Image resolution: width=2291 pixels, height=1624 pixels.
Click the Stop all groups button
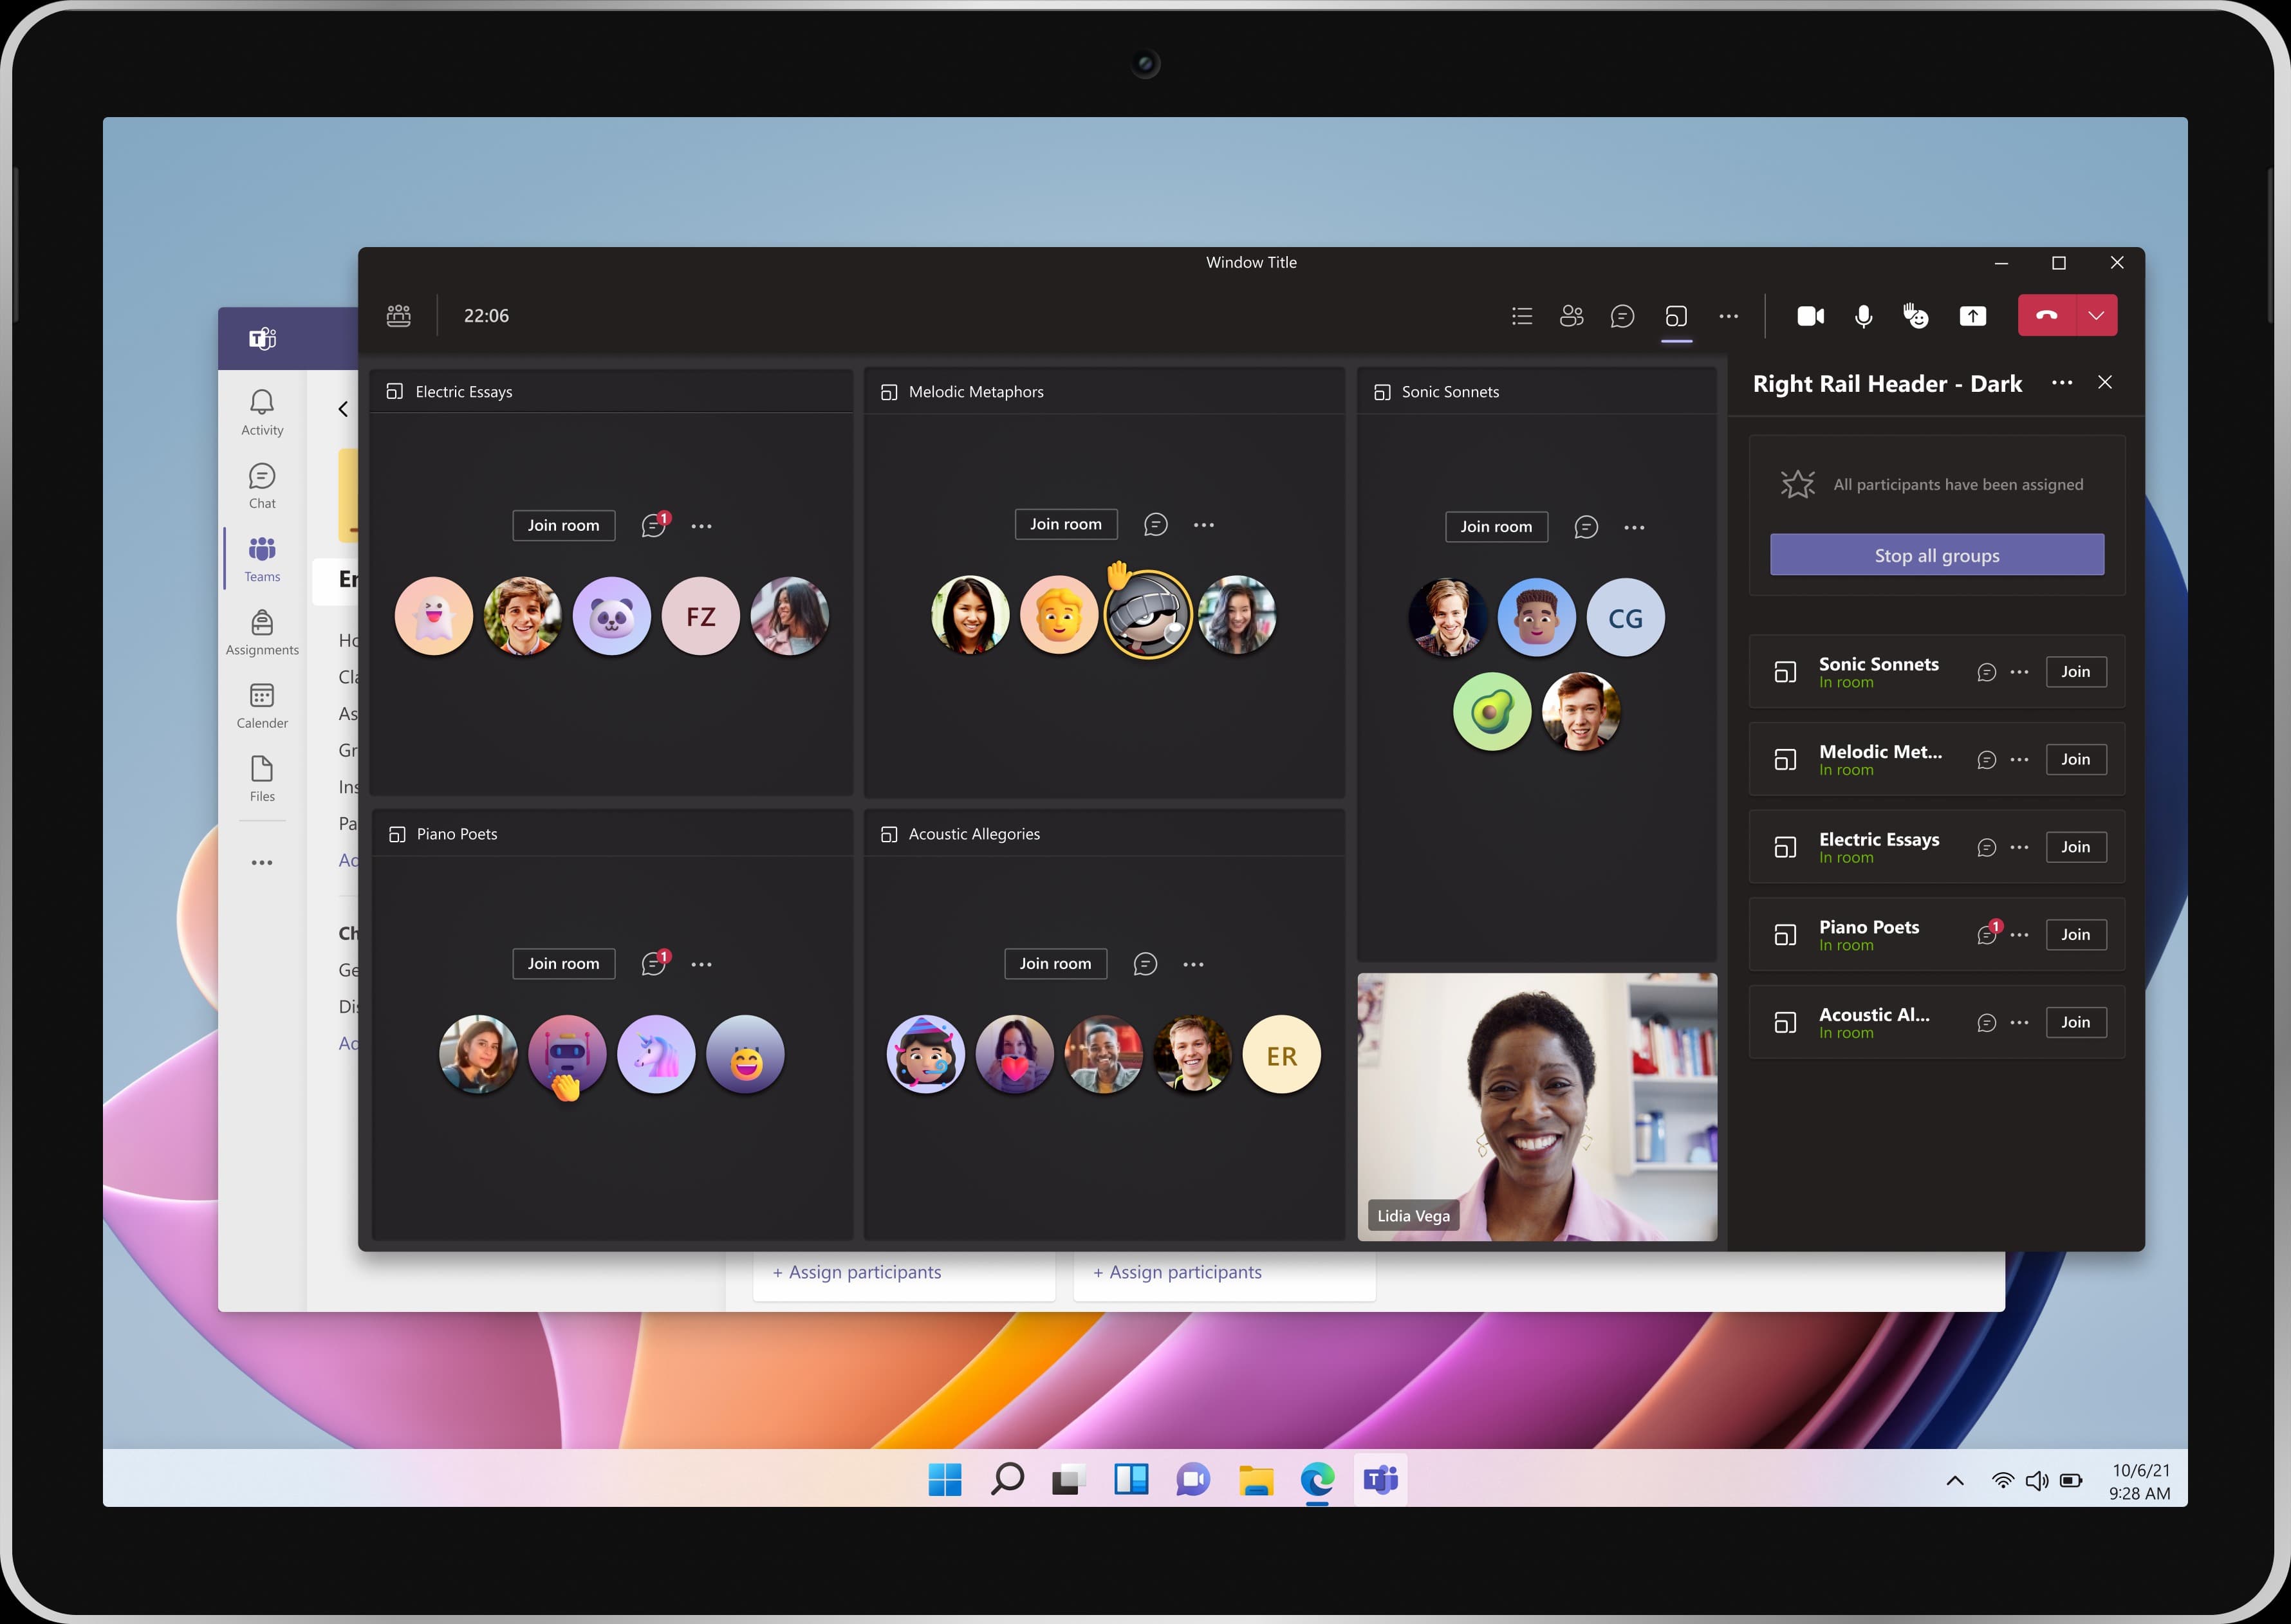pos(1936,555)
